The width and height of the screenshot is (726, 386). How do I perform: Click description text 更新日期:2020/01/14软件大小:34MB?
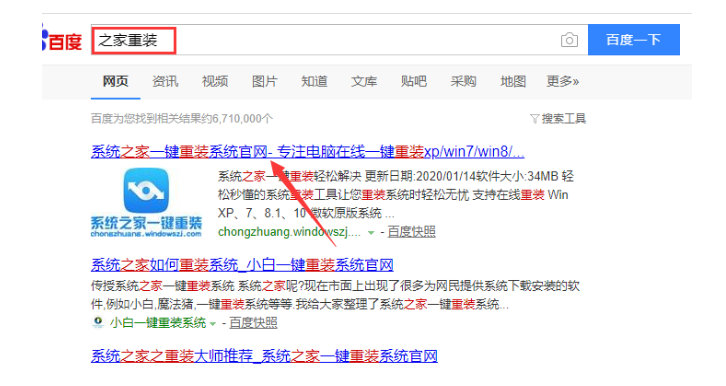[462, 176]
